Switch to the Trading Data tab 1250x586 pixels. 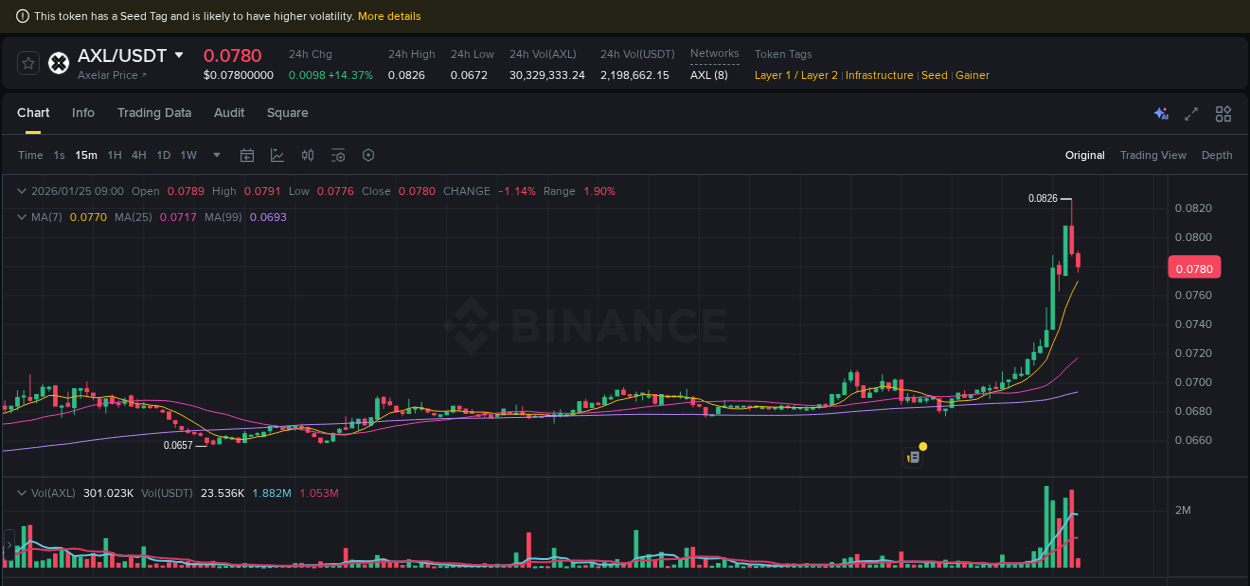tap(154, 113)
